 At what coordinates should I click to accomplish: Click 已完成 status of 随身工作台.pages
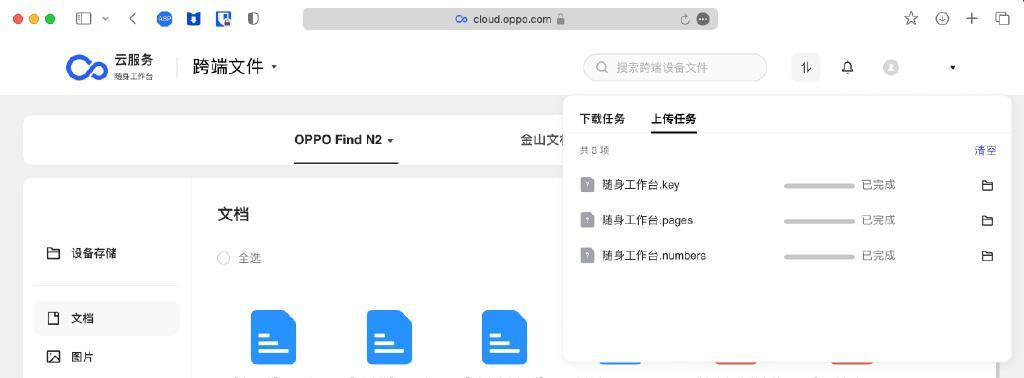point(878,220)
